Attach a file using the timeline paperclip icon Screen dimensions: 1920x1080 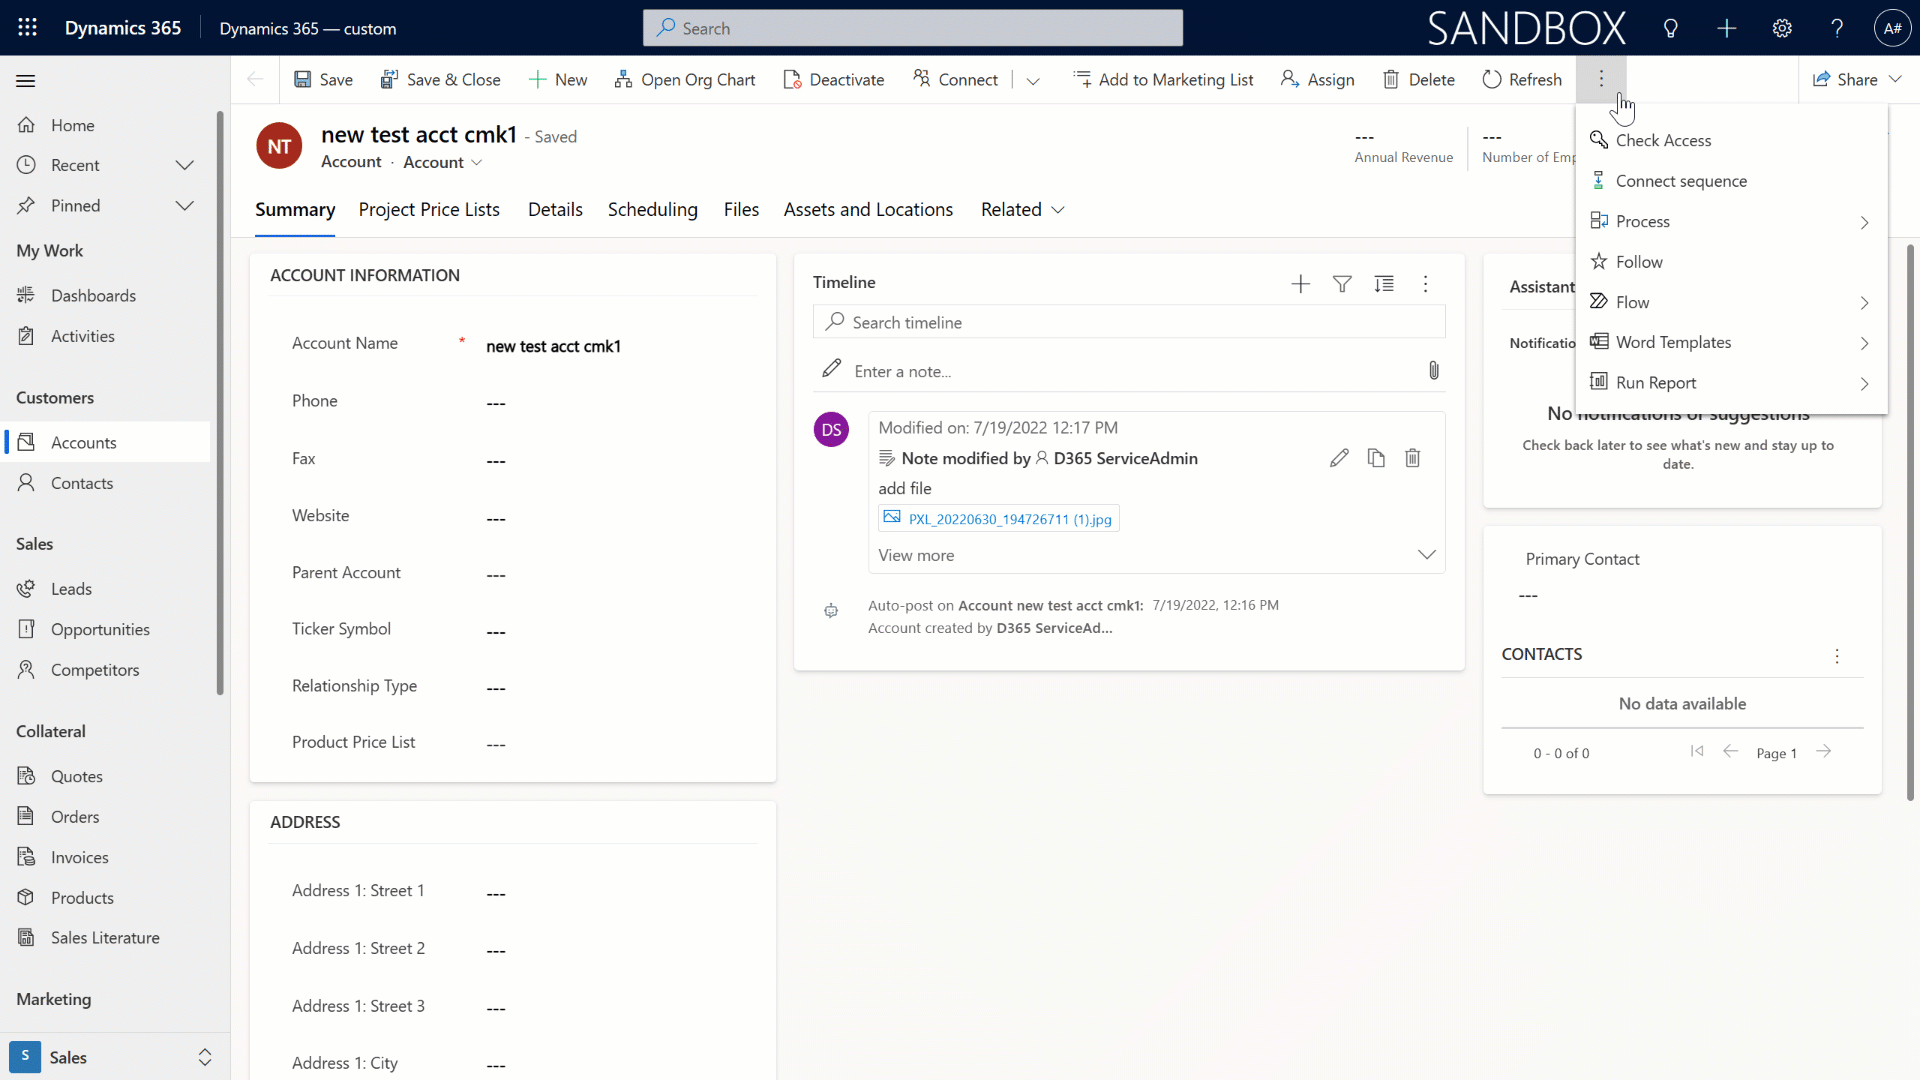click(x=1433, y=370)
